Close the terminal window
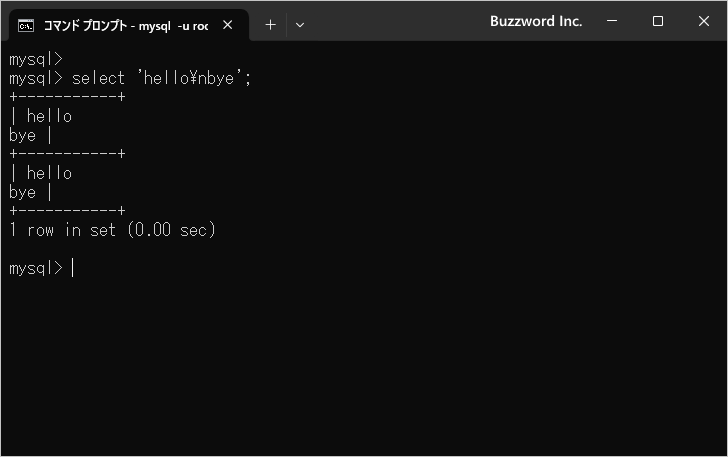 702,21
